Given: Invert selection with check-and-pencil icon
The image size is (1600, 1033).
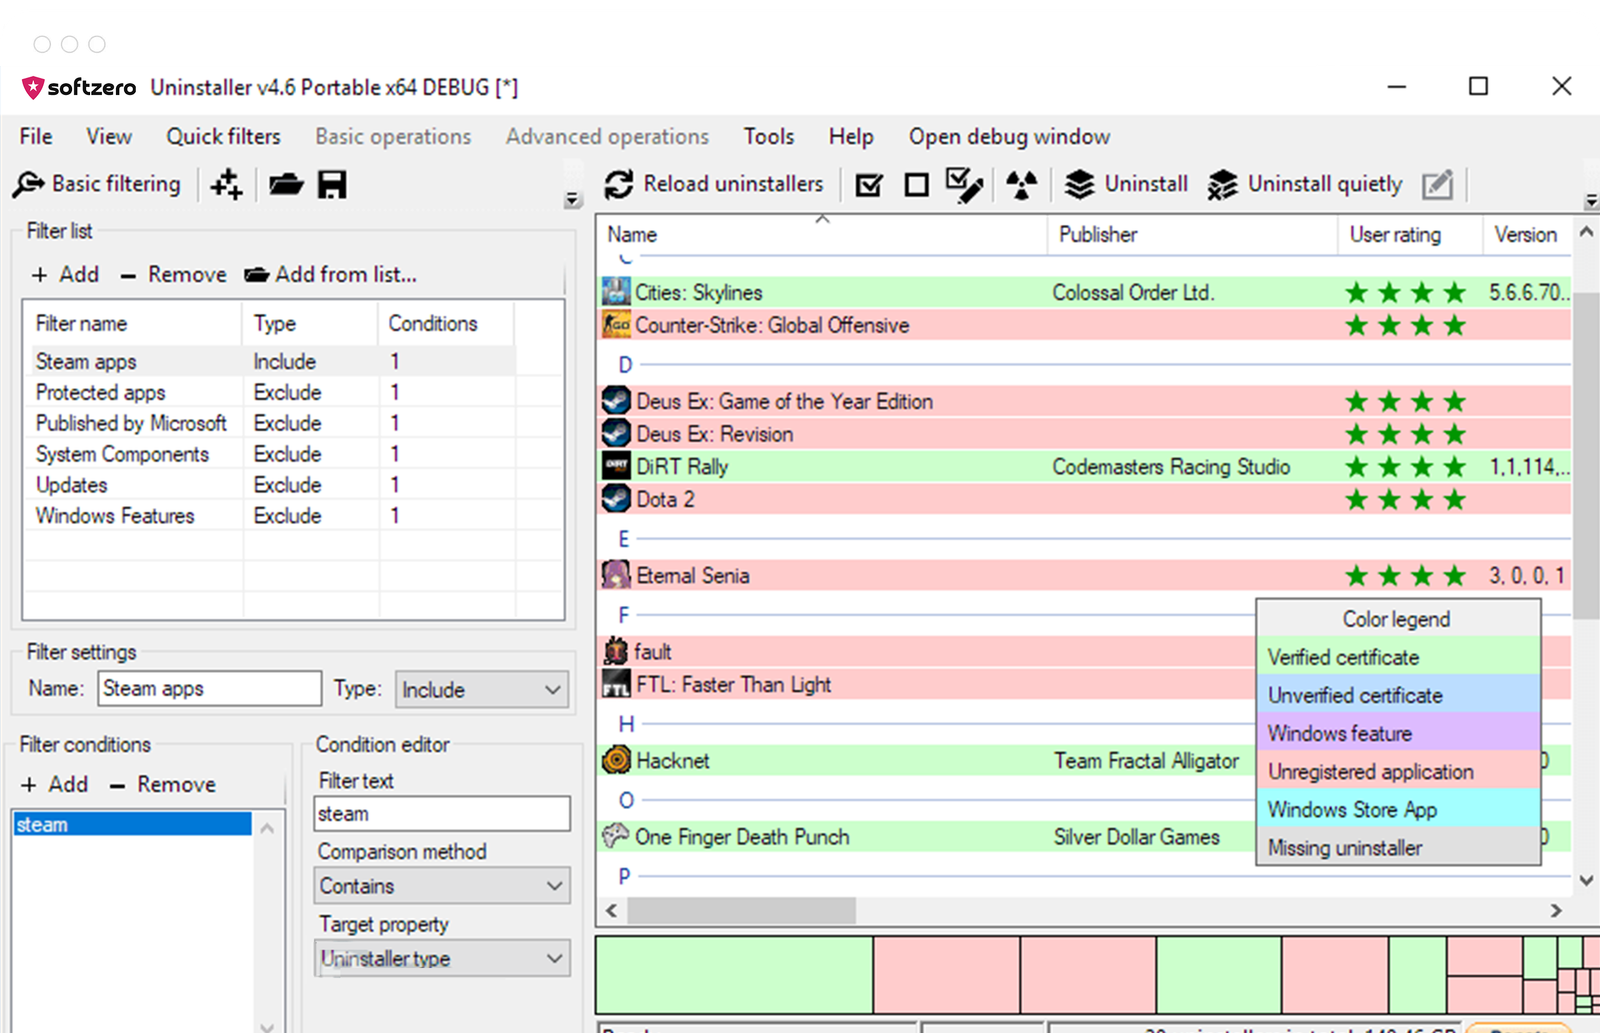Looking at the screenshot, I should [964, 185].
